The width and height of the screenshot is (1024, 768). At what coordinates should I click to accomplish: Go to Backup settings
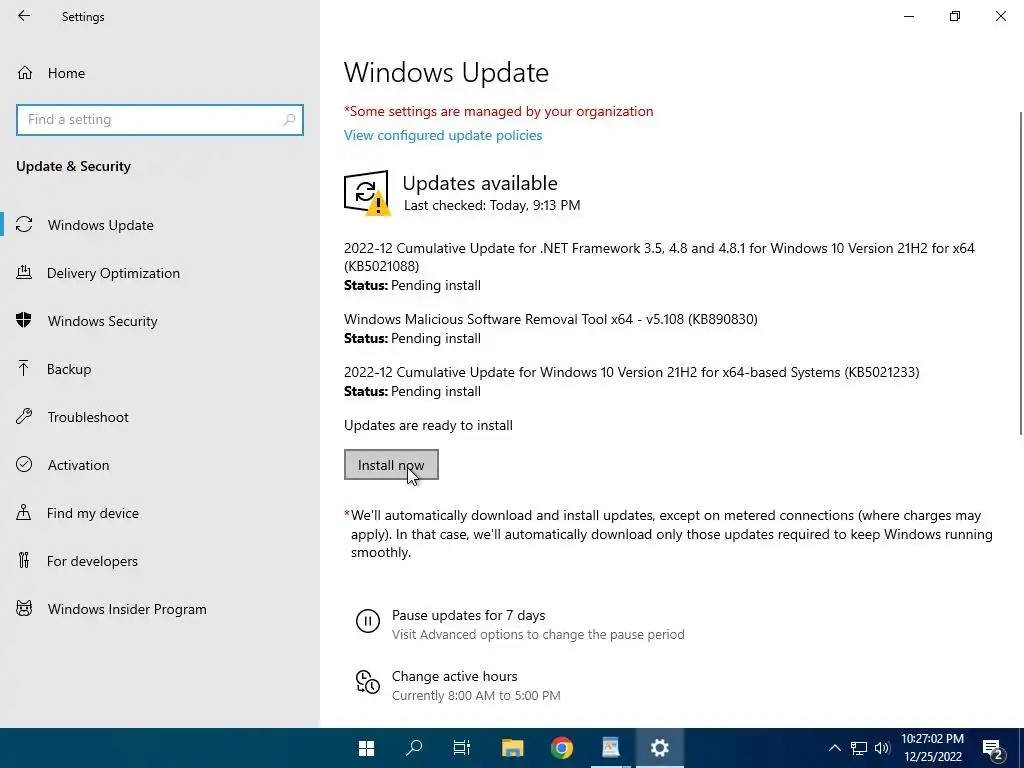pyautogui.click(x=160, y=369)
